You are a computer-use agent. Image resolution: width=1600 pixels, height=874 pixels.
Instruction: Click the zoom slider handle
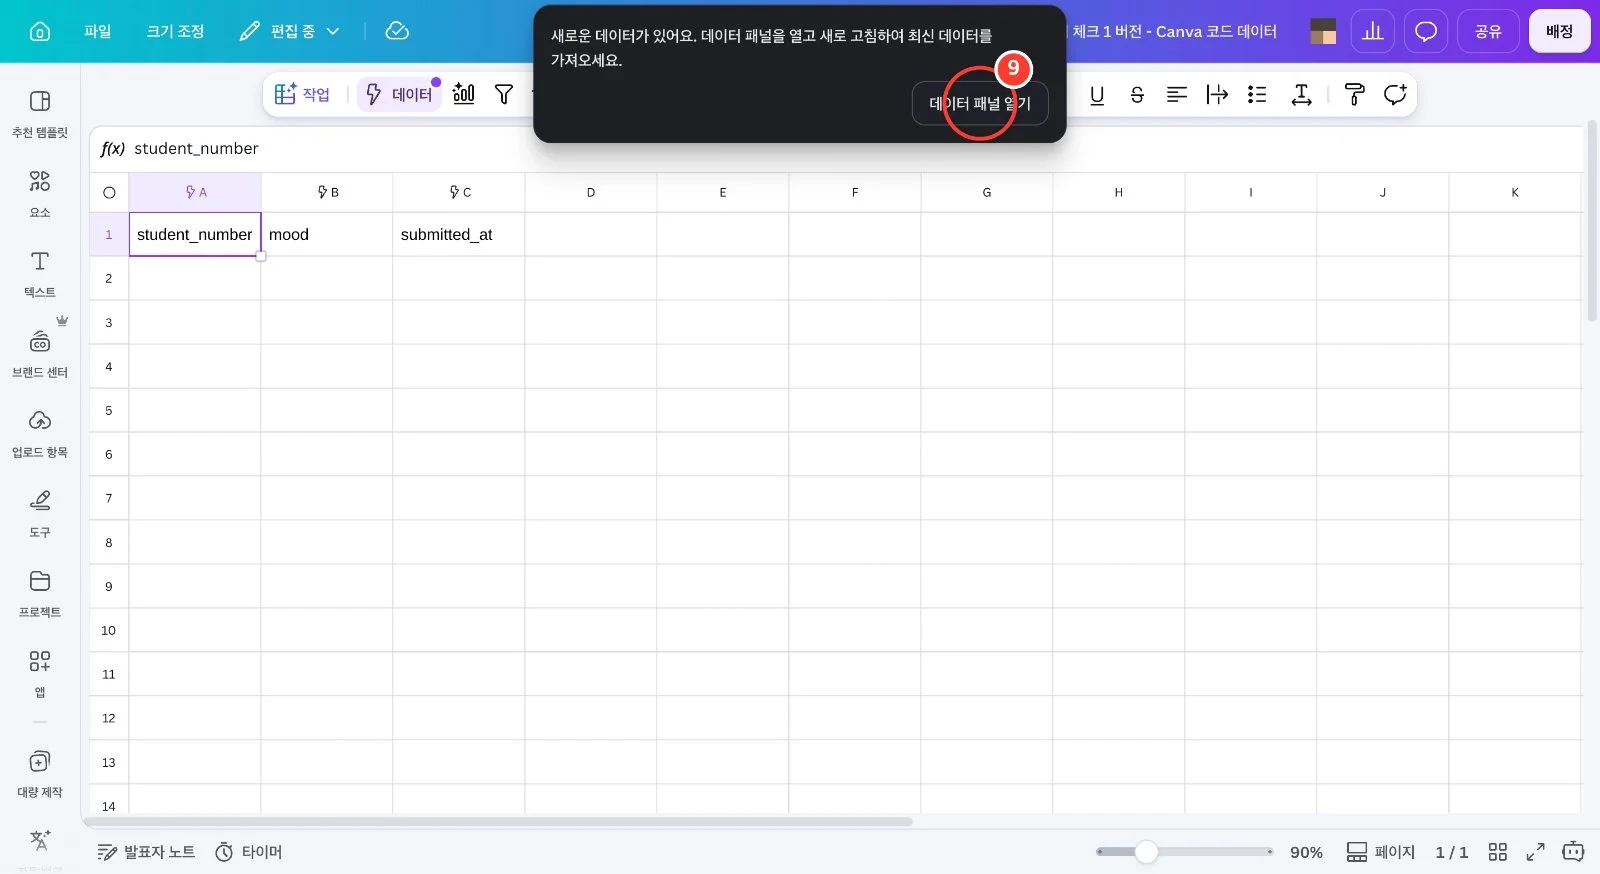coord(1146,852)
